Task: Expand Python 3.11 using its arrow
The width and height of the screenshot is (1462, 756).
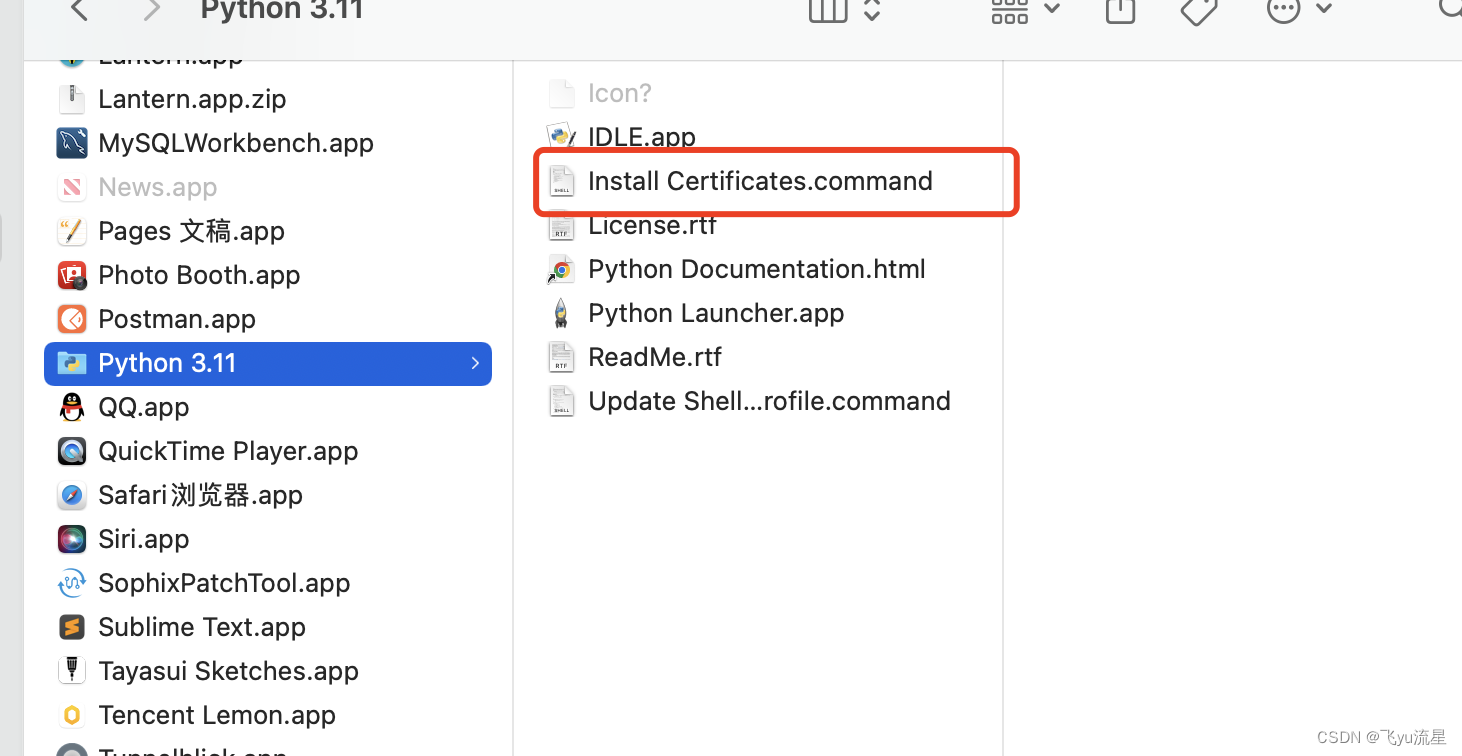Action: tap(475, 364)
